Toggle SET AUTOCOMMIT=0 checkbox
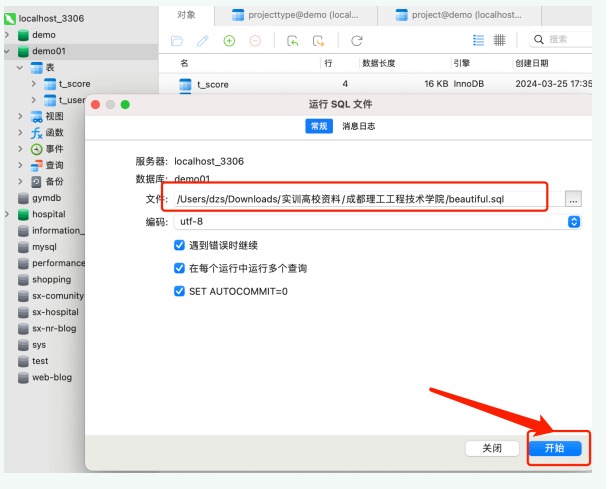609x489 pixels. pos(179,291)
